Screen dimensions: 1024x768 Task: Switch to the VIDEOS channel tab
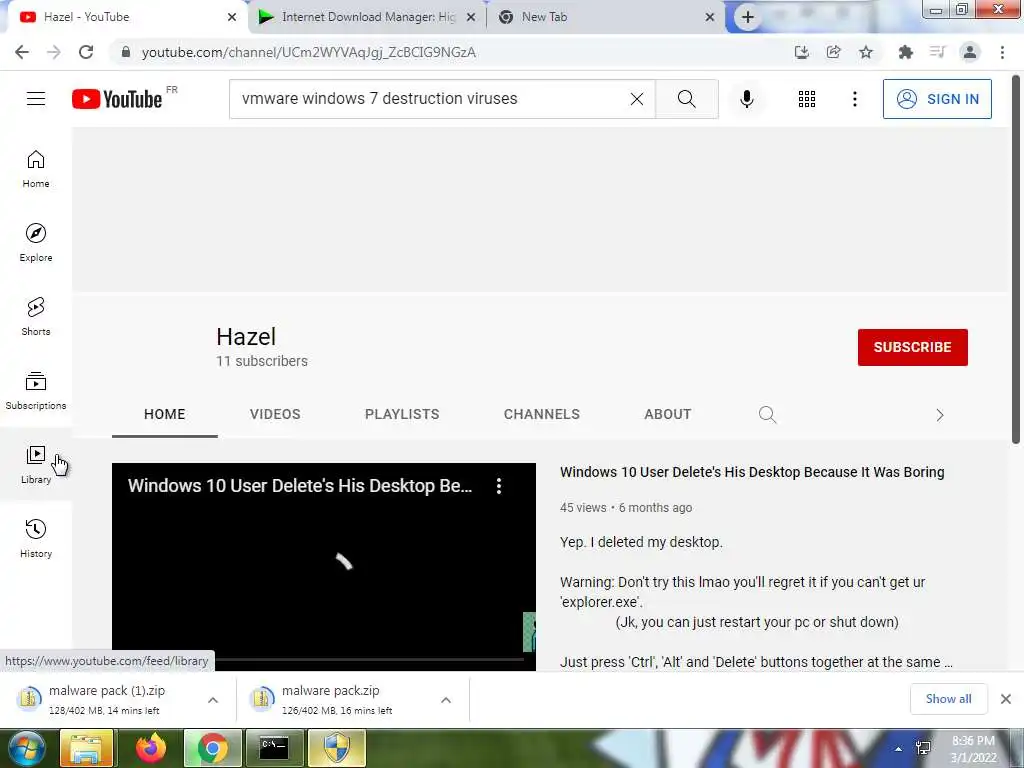[x=275, y=415]
